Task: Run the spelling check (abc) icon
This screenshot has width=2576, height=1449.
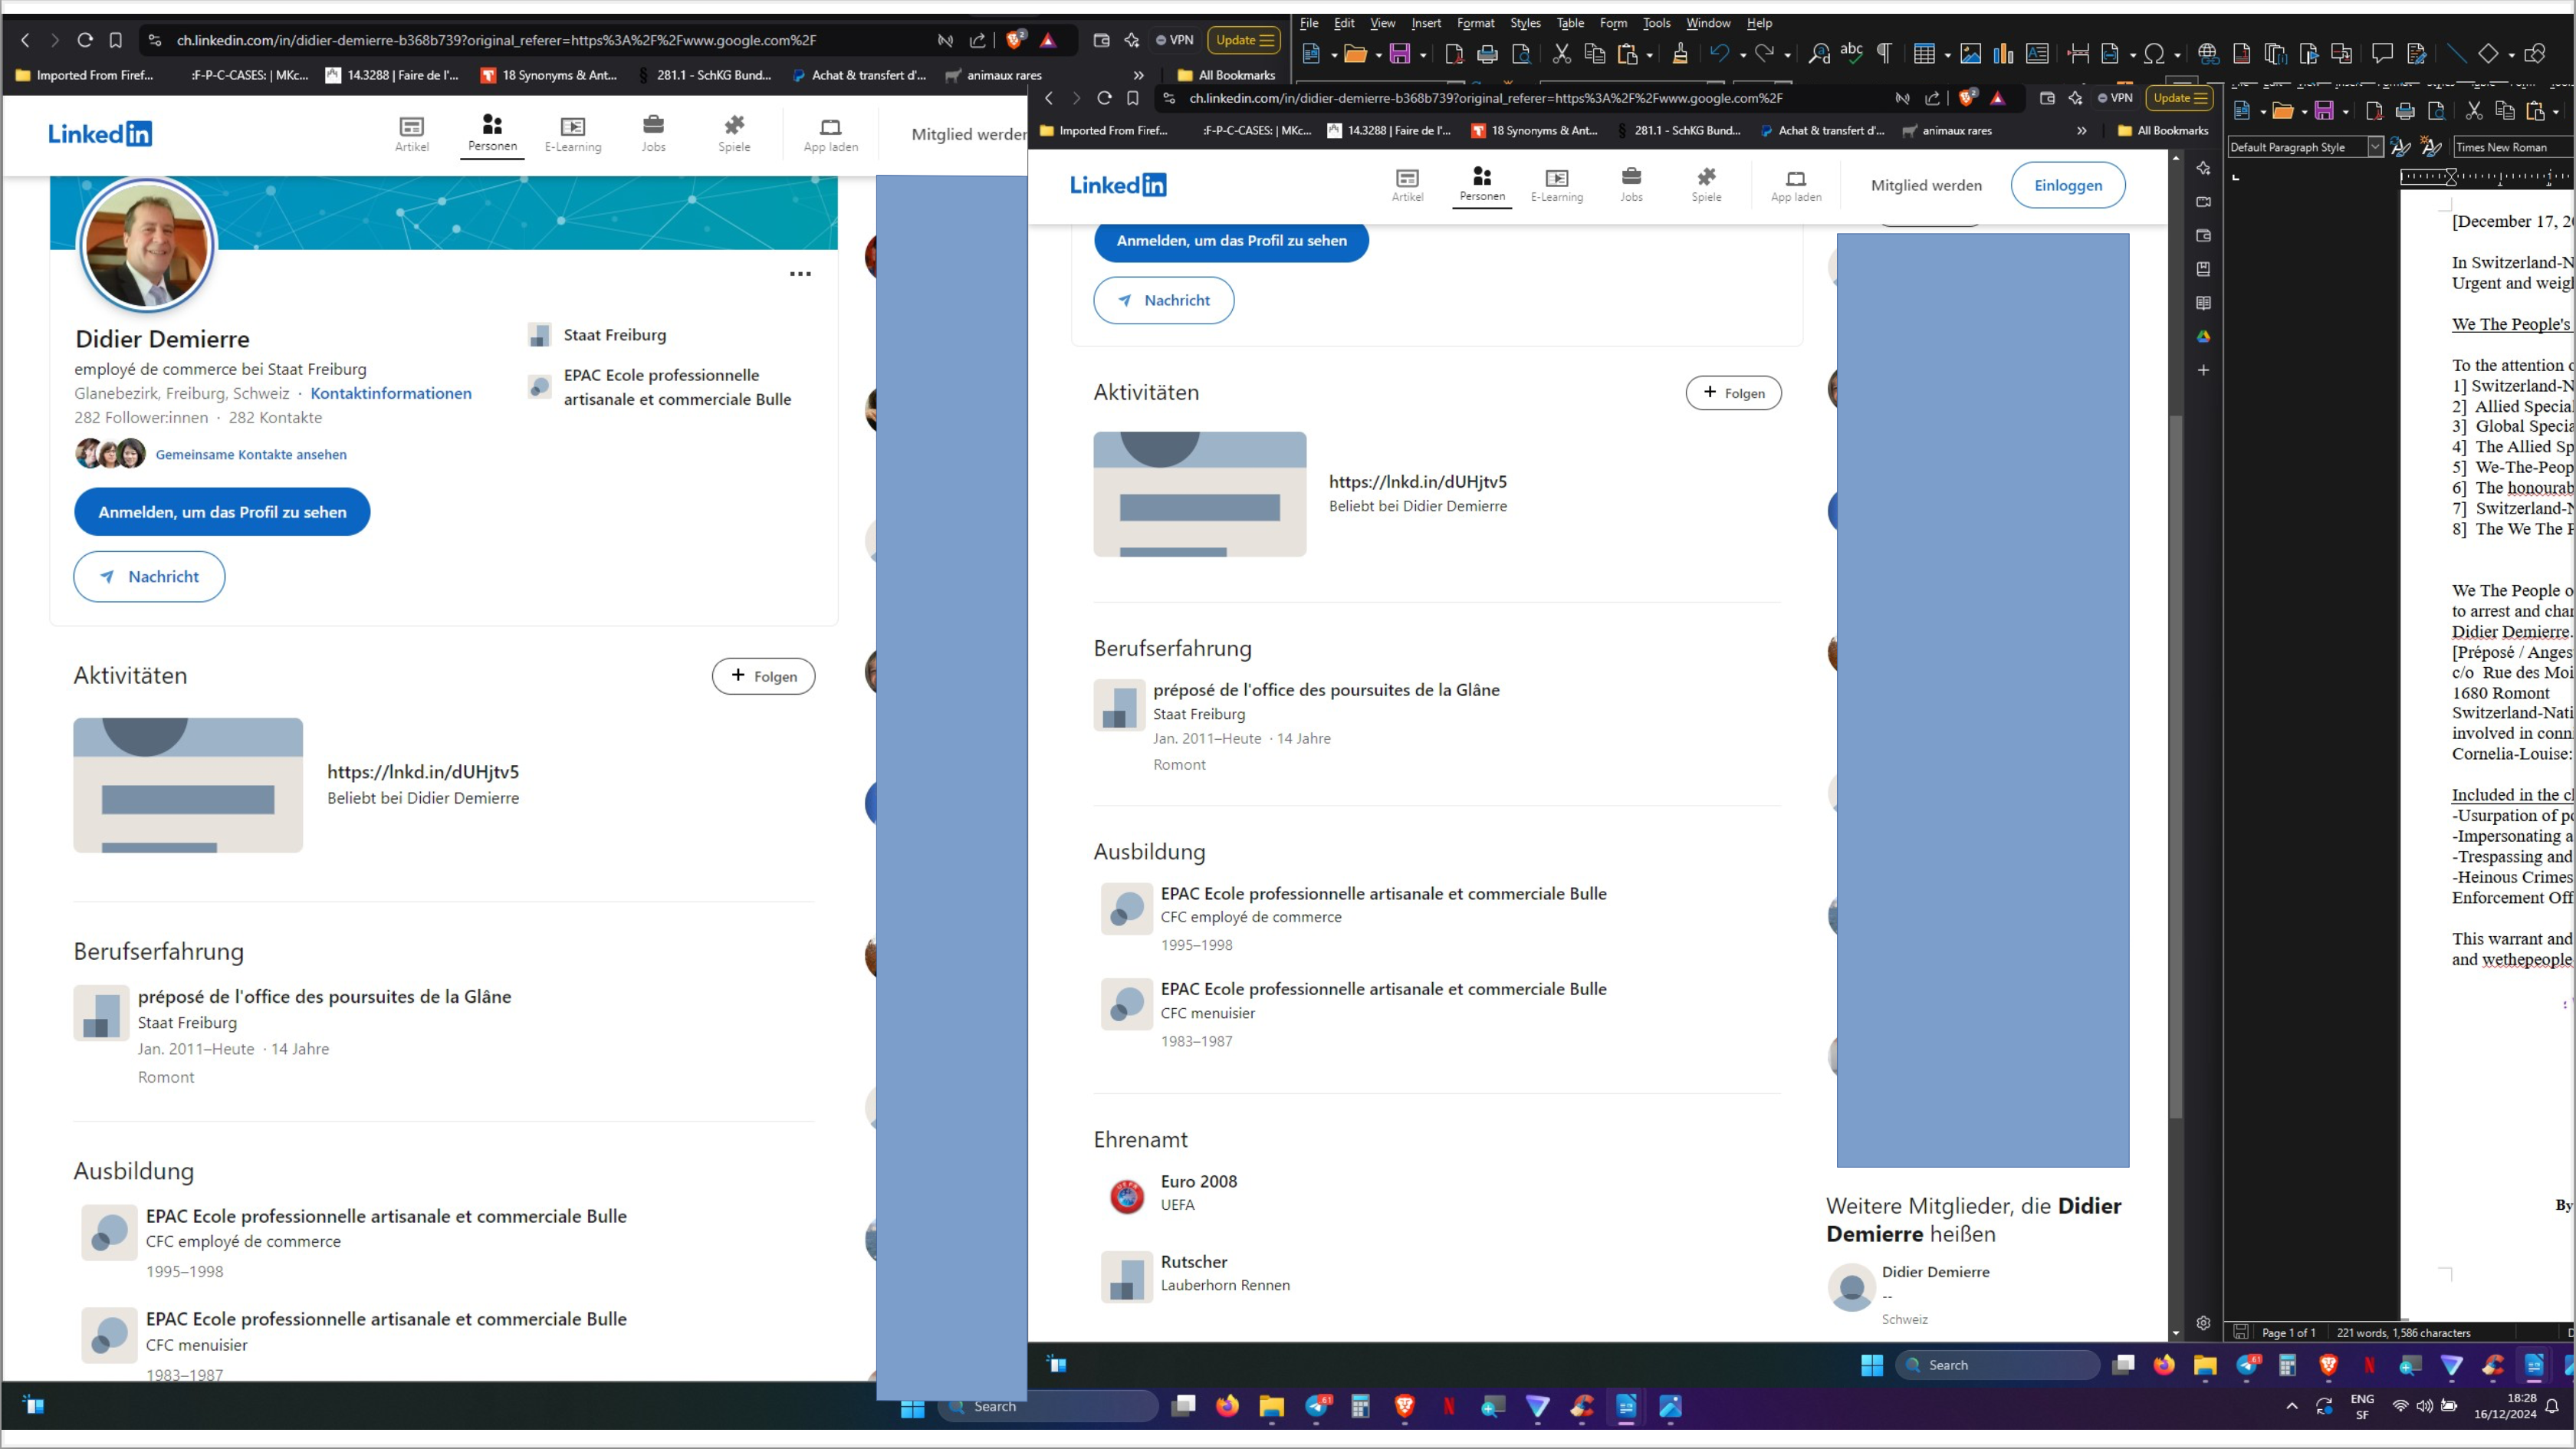Action: click(x=1851, y=52)
